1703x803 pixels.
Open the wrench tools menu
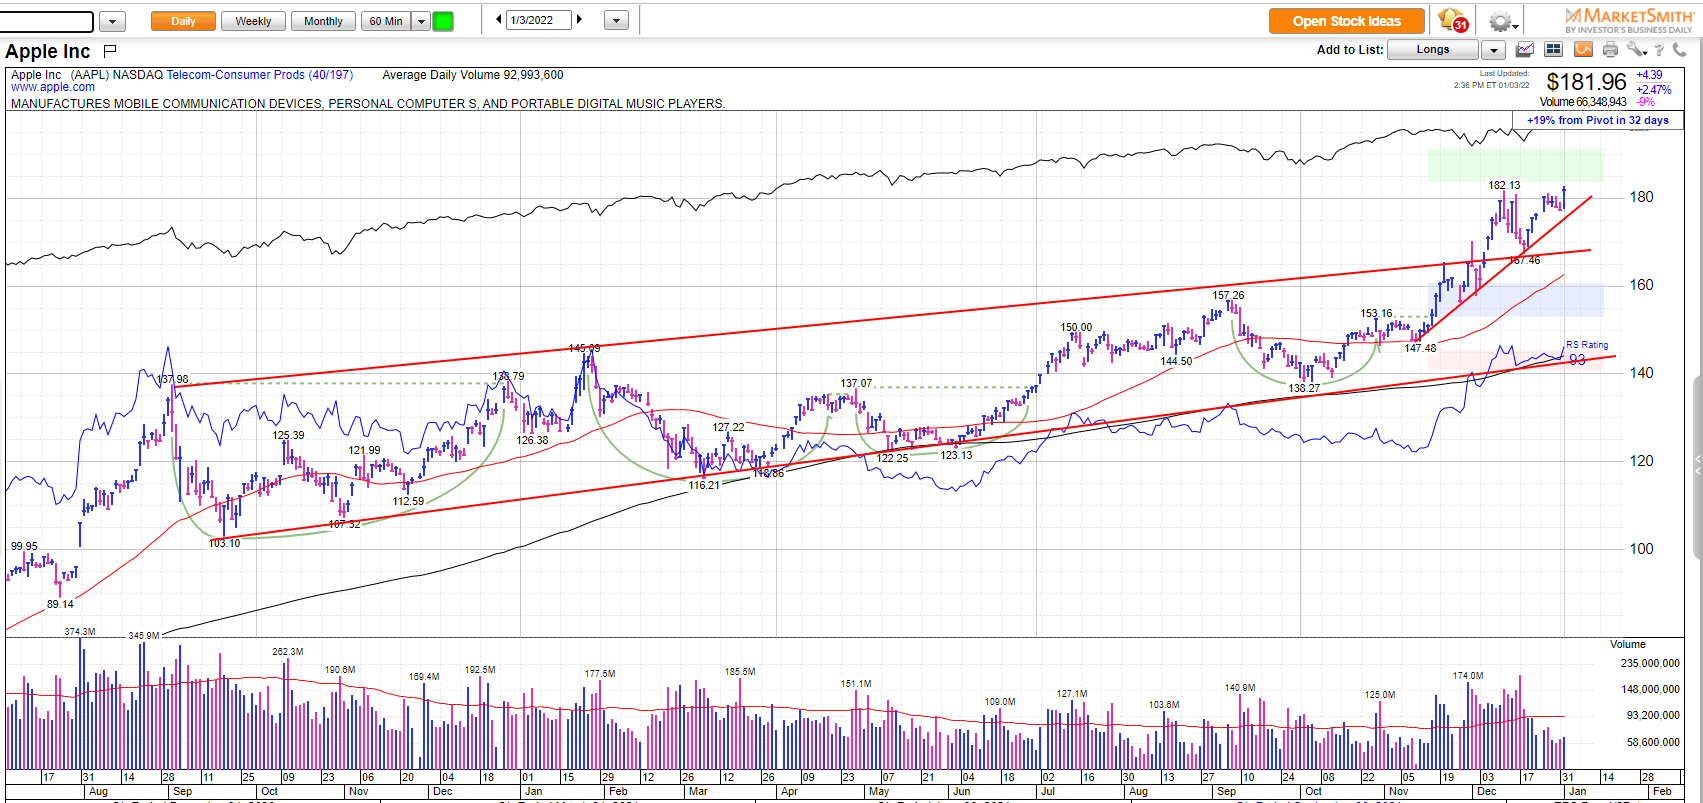coord(1636,49)
